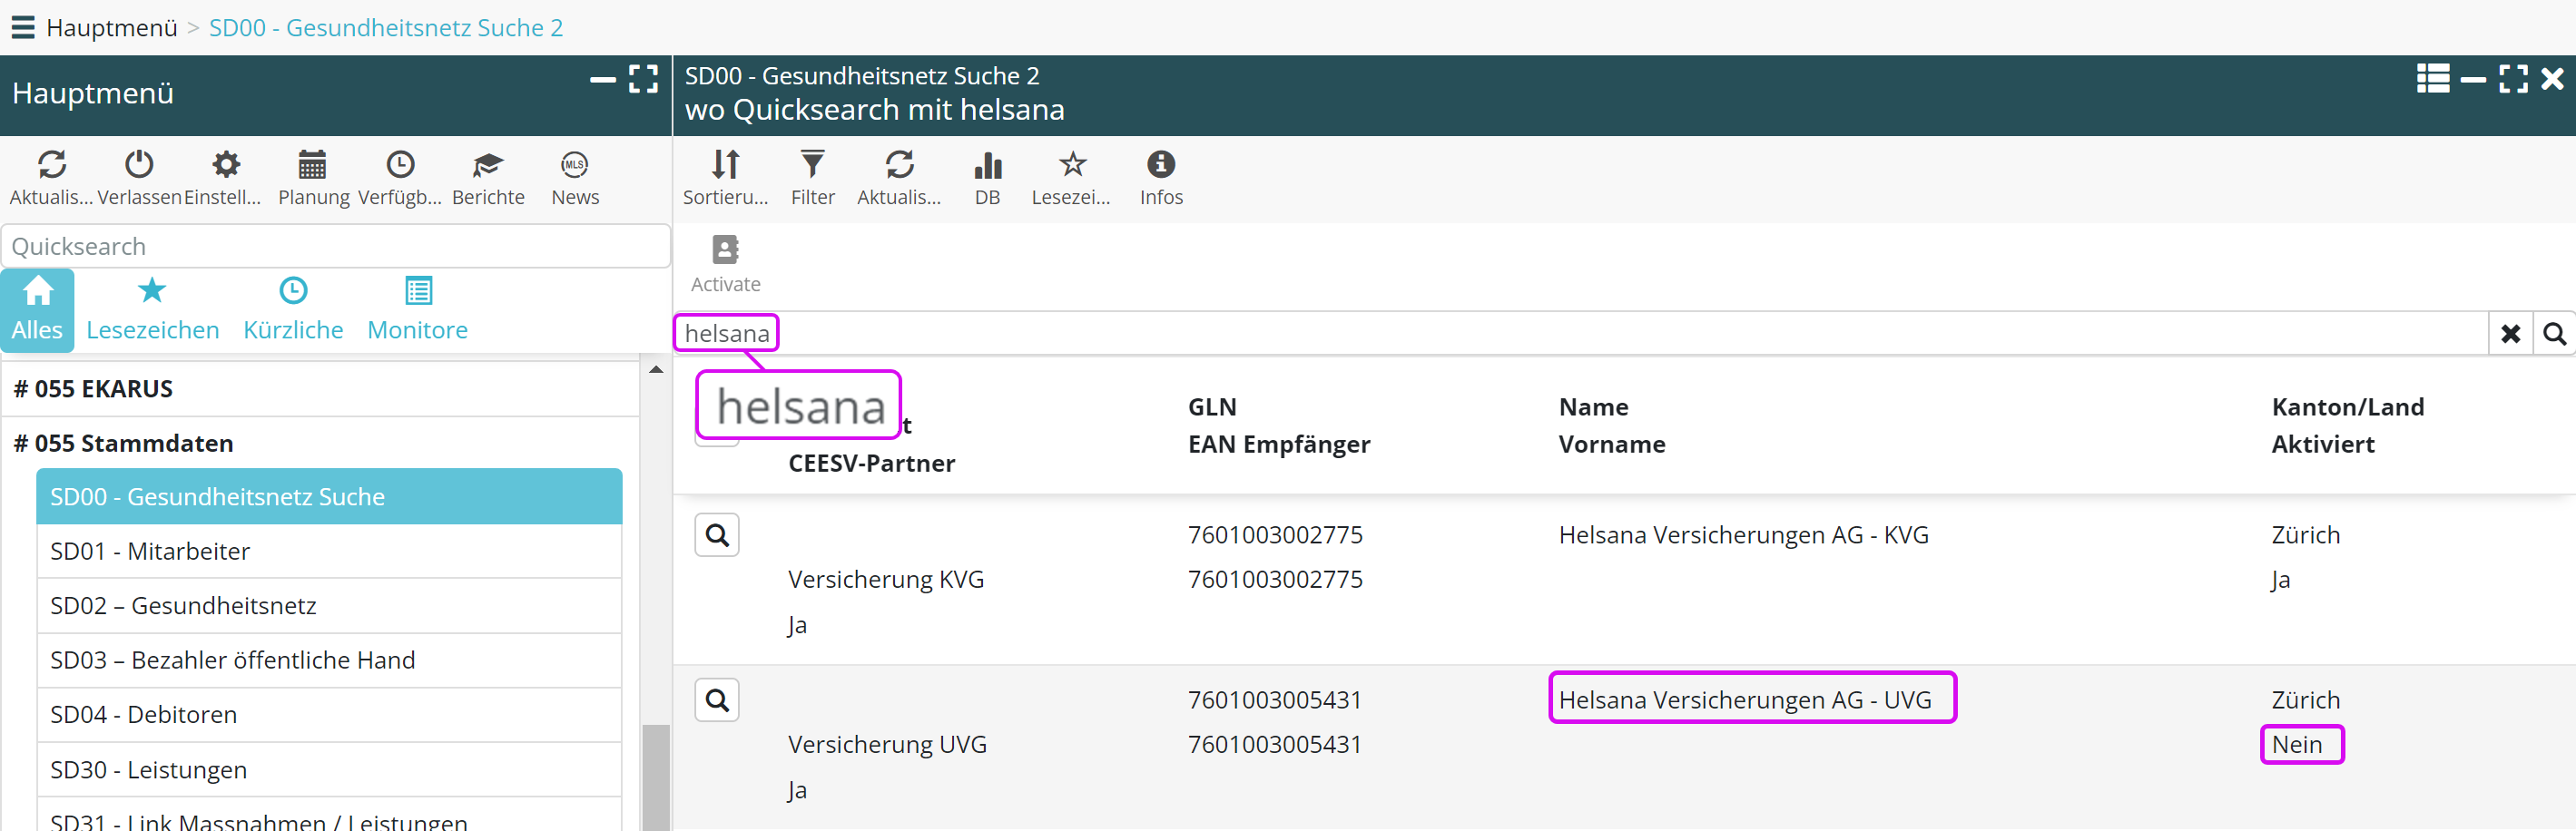Click Verlassen power icon

click(x=139, y=165)
